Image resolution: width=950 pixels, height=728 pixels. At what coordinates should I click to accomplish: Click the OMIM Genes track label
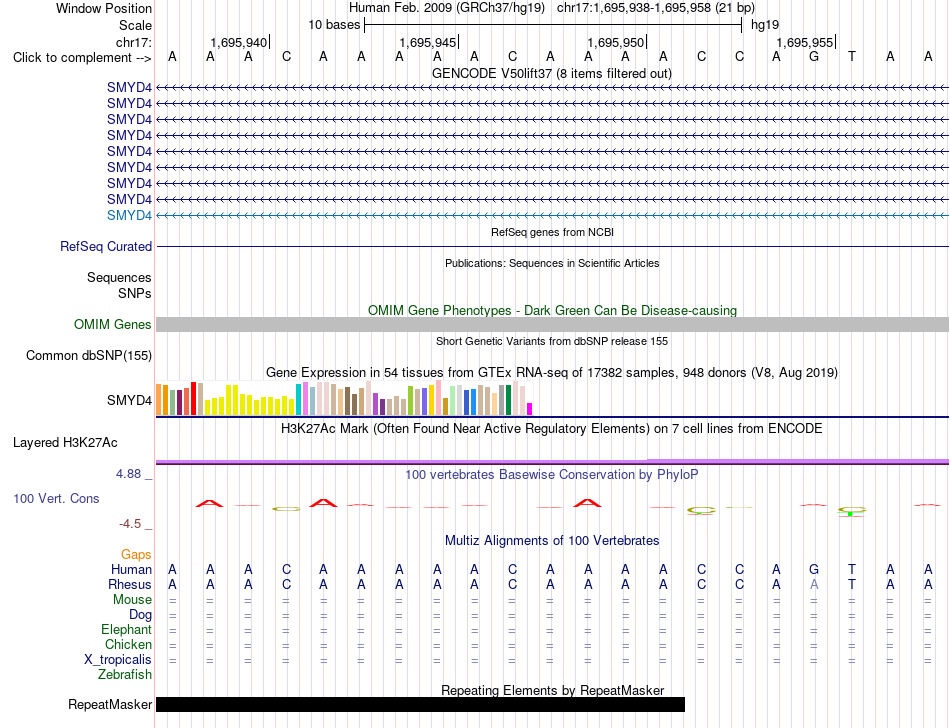coord(113,325)
